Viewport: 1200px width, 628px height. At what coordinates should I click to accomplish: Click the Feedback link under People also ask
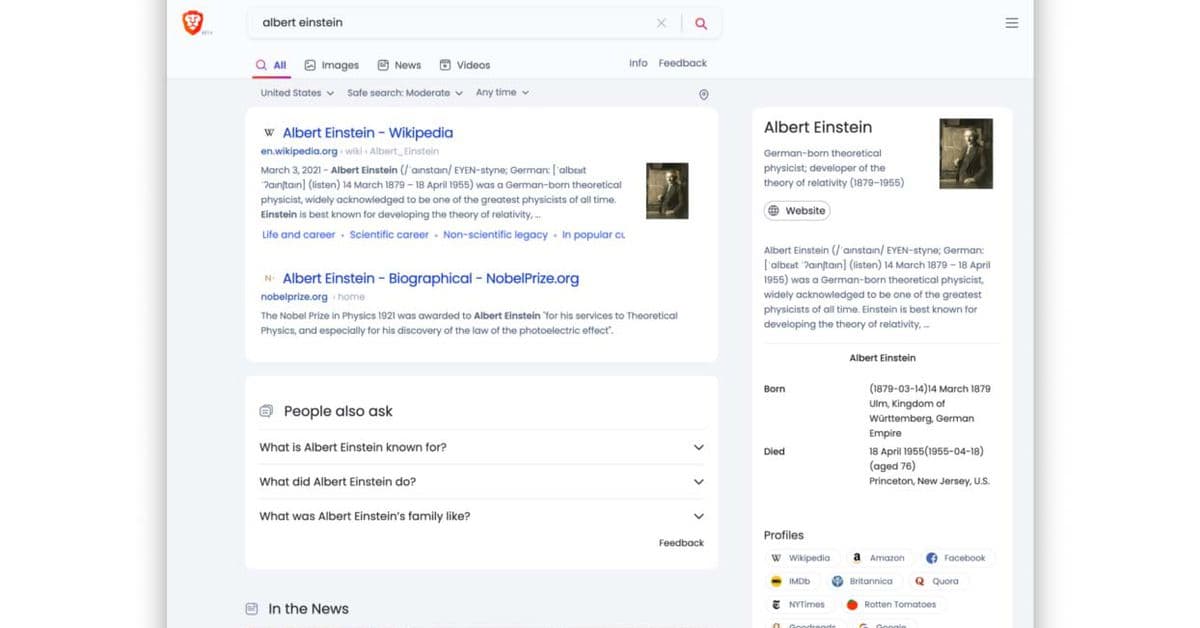tap(681, 543)
